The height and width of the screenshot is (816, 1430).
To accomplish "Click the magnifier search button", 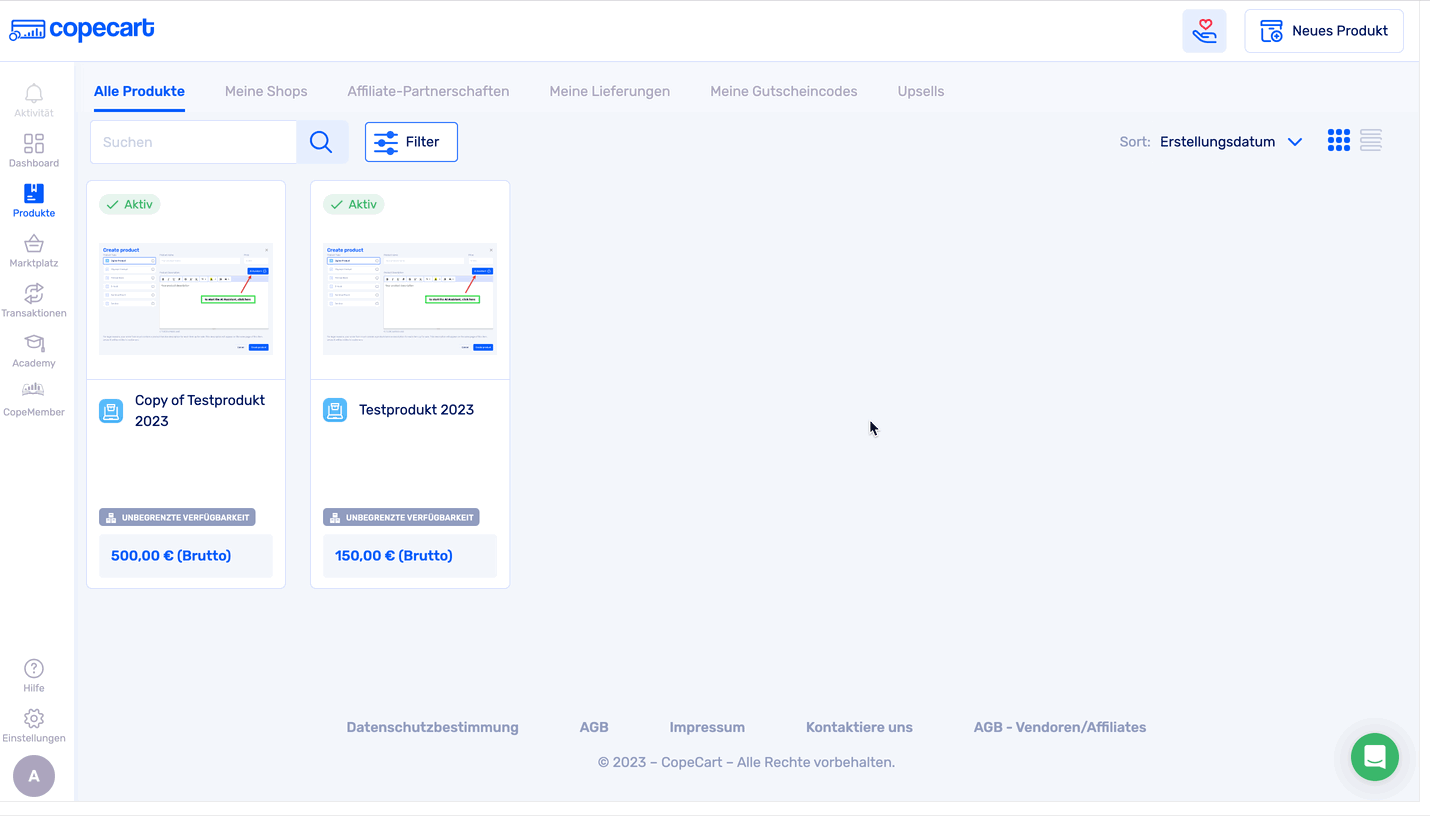I will (321, 142).
